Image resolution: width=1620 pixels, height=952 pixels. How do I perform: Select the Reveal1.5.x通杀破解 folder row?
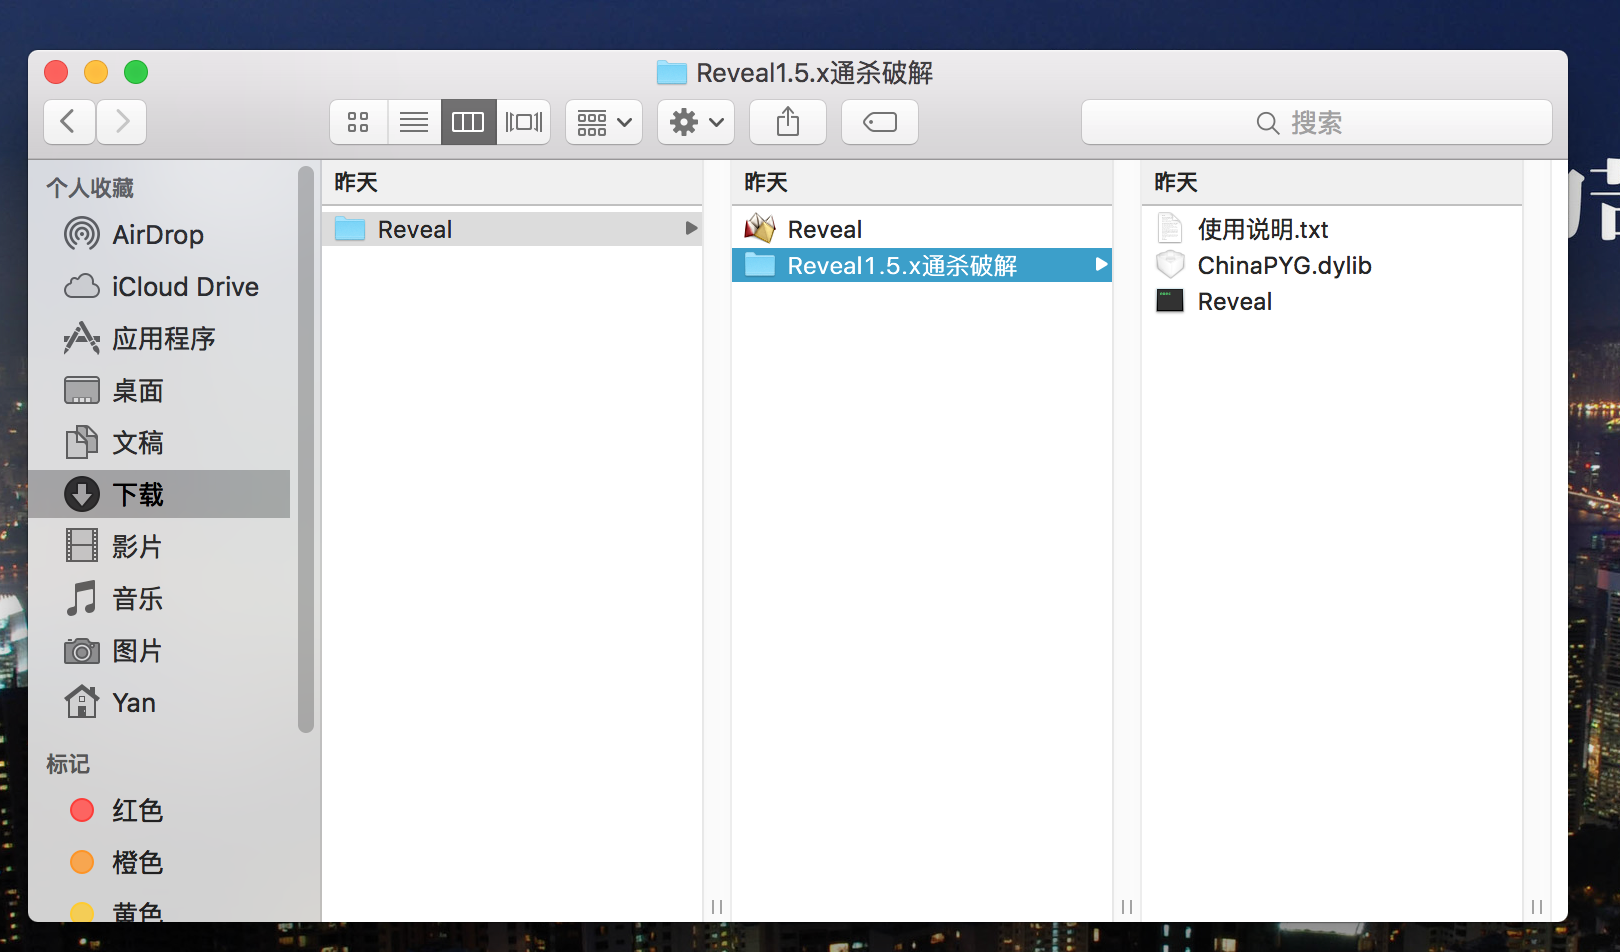point(922,265)
